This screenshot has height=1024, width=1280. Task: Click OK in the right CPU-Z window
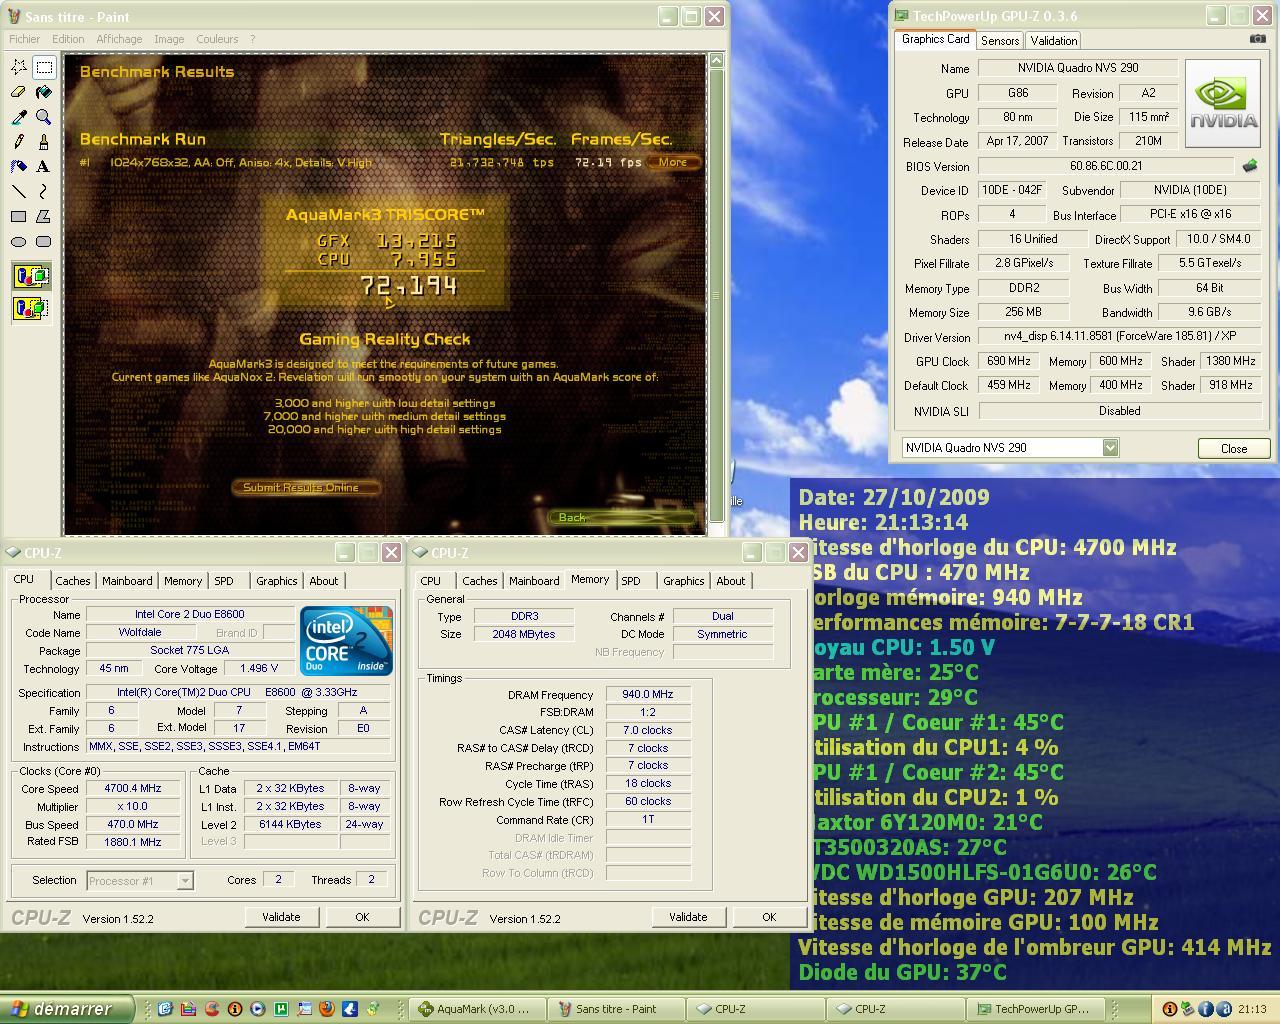769,917
